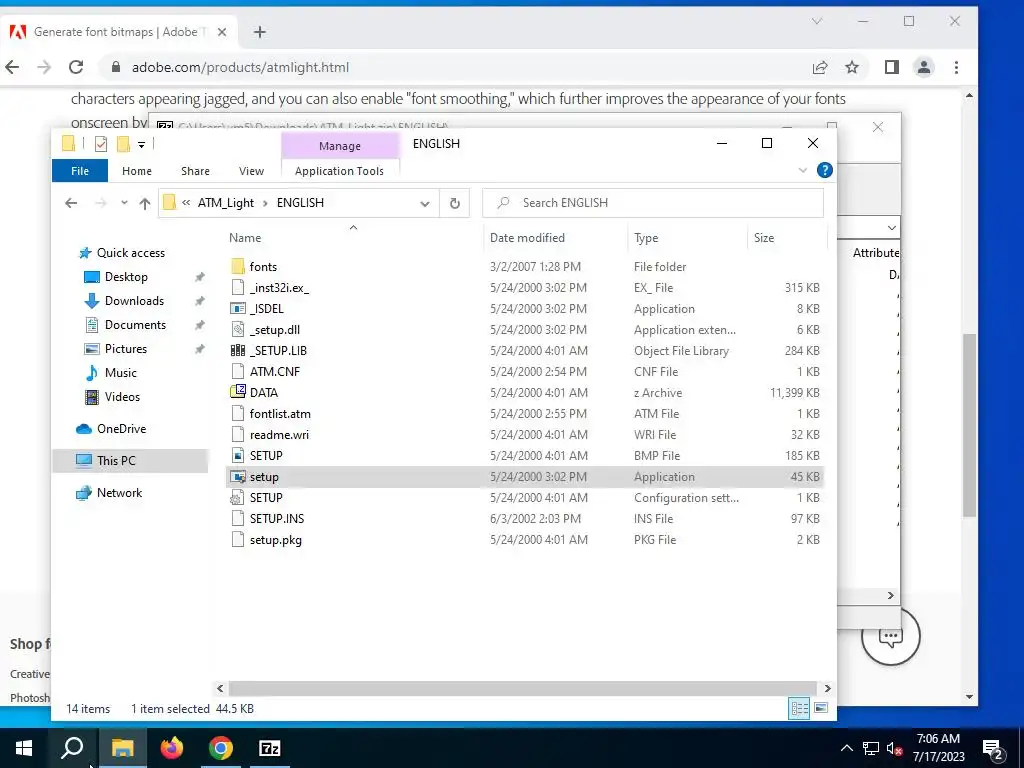The width and height of the screenshot is (1024, 768).
Task: Open the notification center
Action: click(993, 749)
